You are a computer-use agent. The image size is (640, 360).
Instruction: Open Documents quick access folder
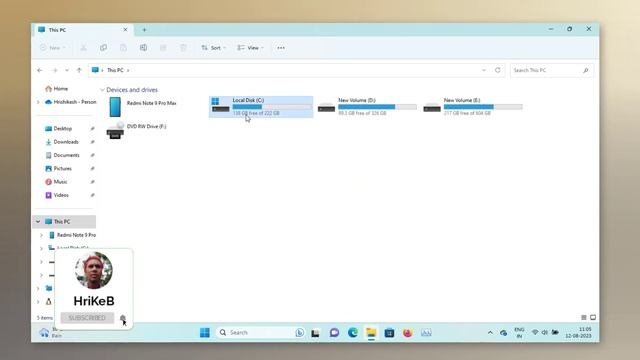(x=62, y=155)
